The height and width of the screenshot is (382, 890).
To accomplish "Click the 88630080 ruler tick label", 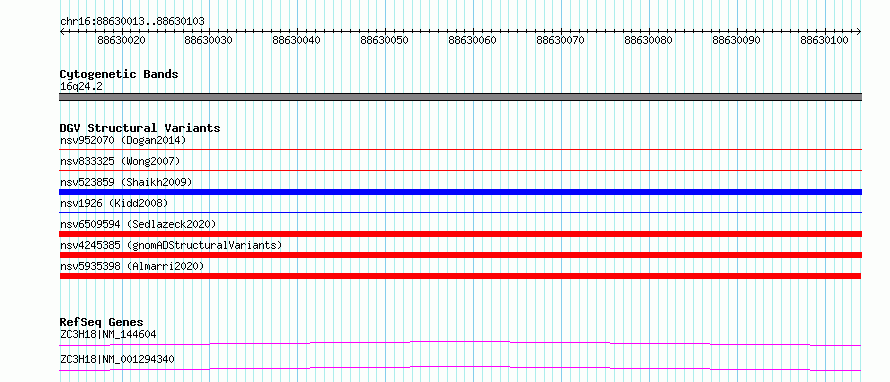I will [x=649, y=40].
